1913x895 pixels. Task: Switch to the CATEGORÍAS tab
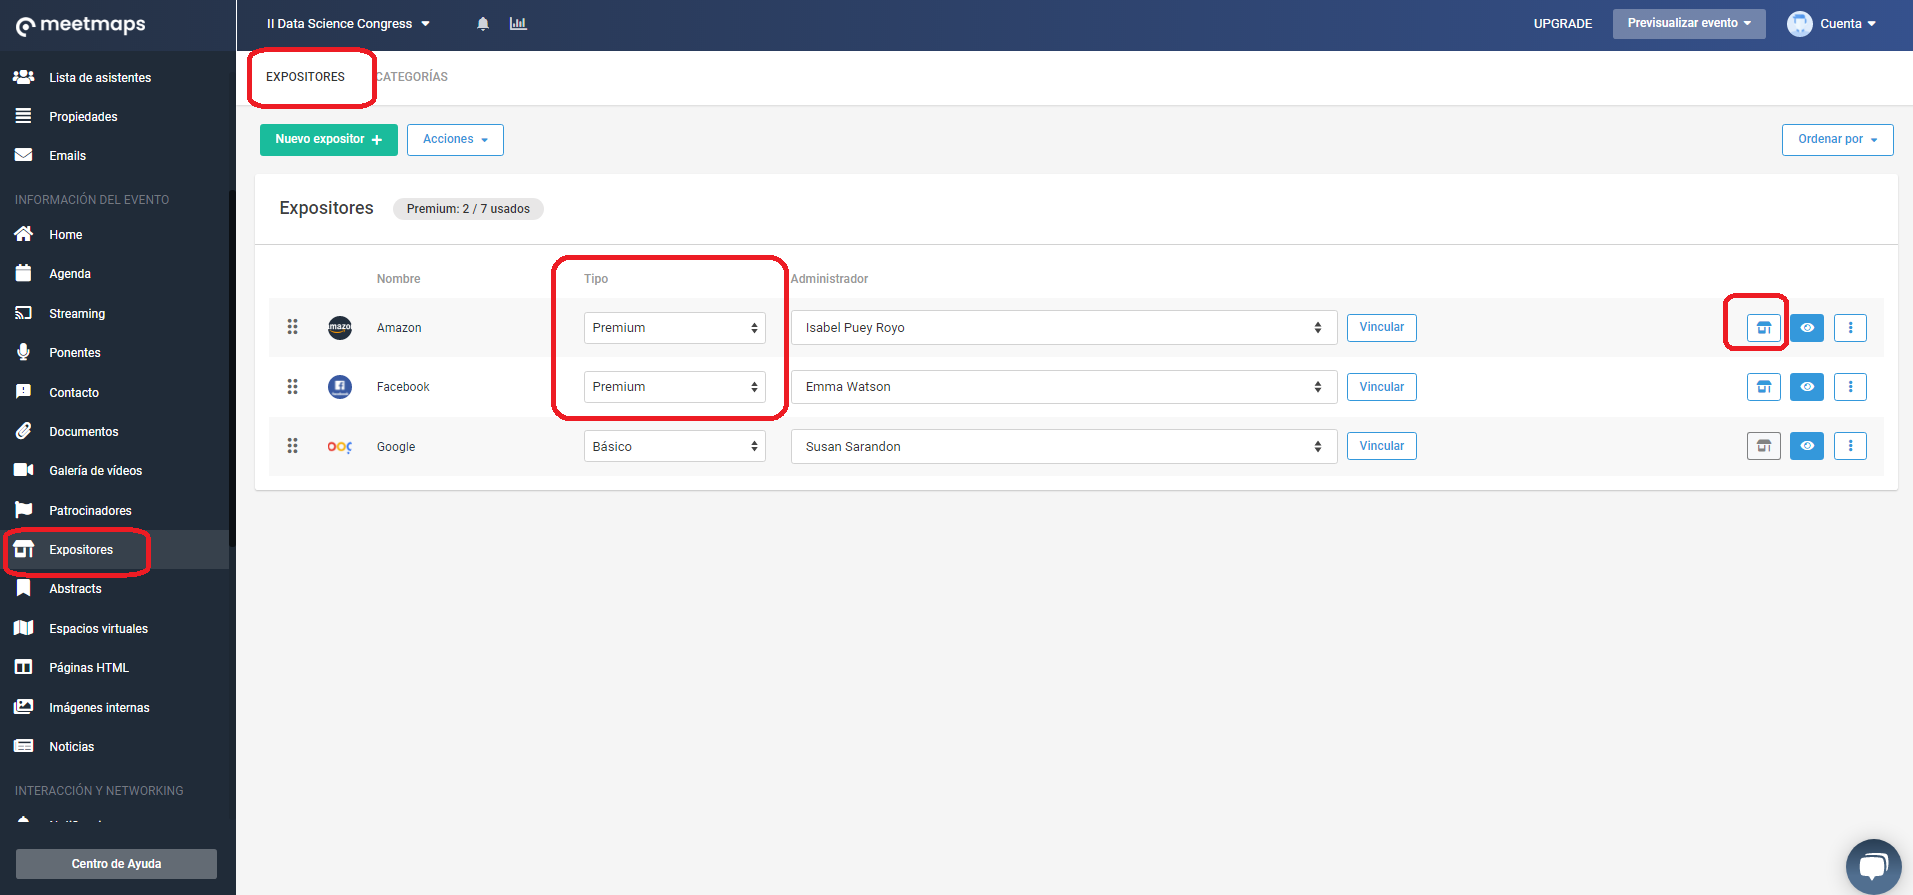pos(412,77)
